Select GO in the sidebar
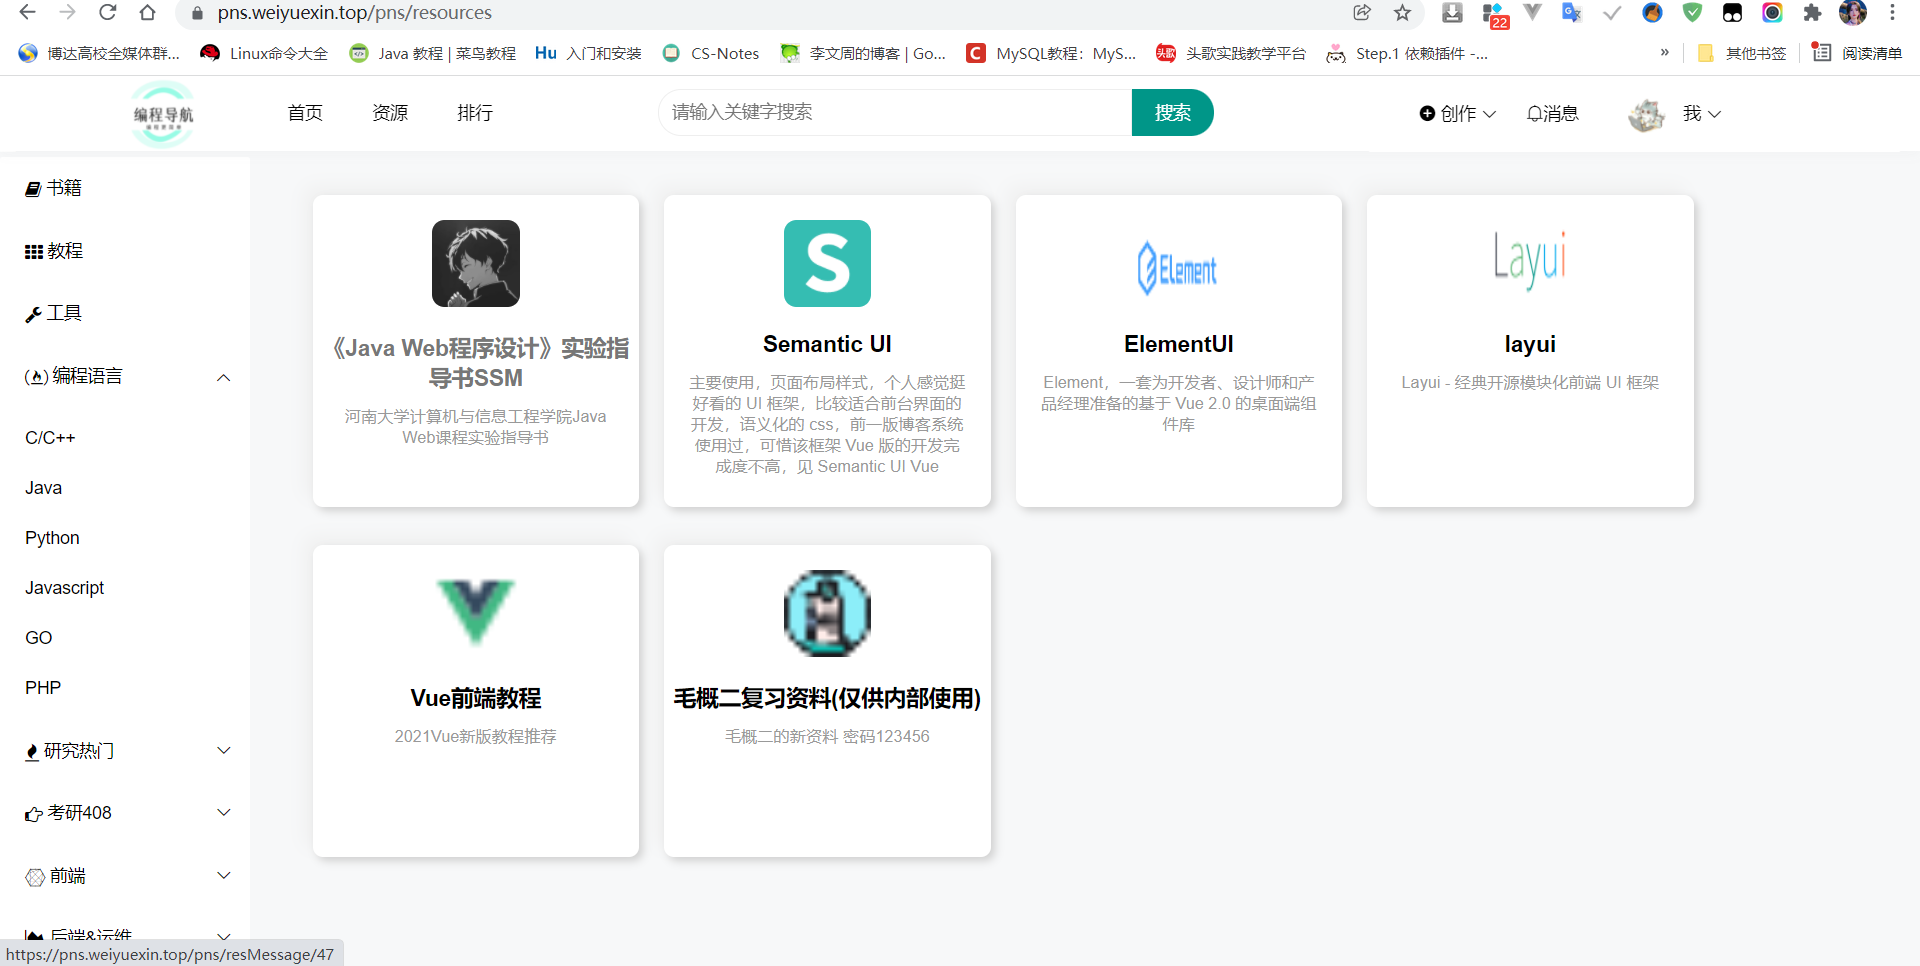Image resolution: width=1920 pixels, height=966 pixels. pyautogui.click(x=38, y=638)
